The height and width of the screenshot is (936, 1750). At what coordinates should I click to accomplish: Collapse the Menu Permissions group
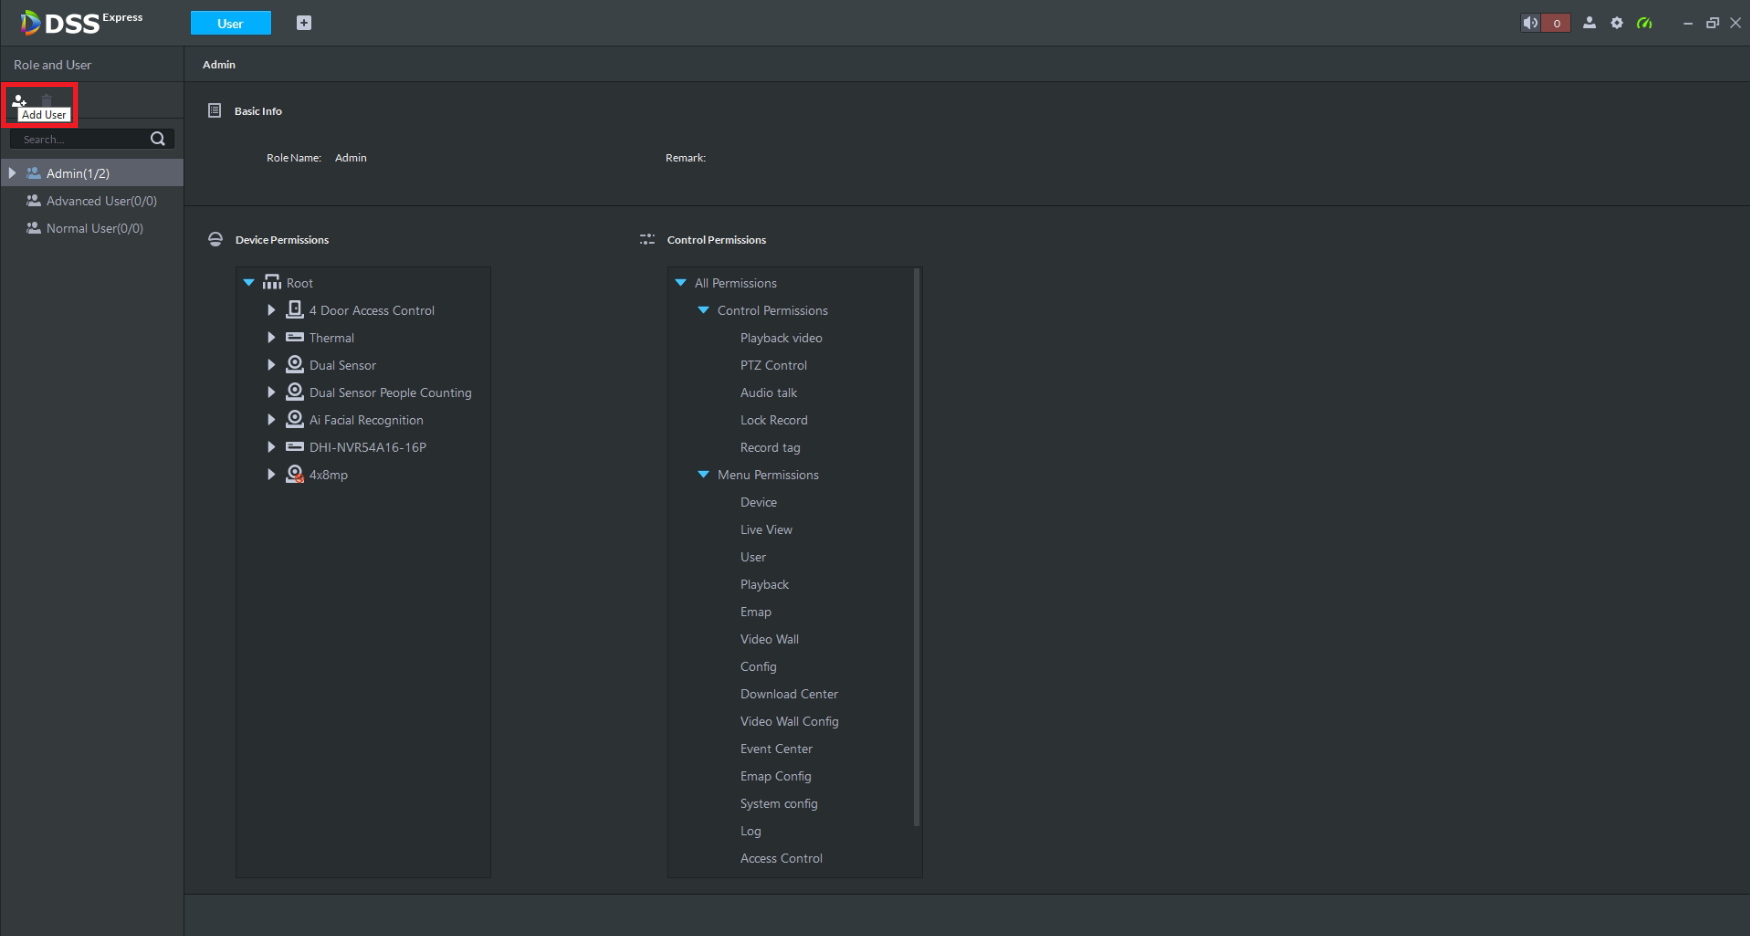[703, 475]
